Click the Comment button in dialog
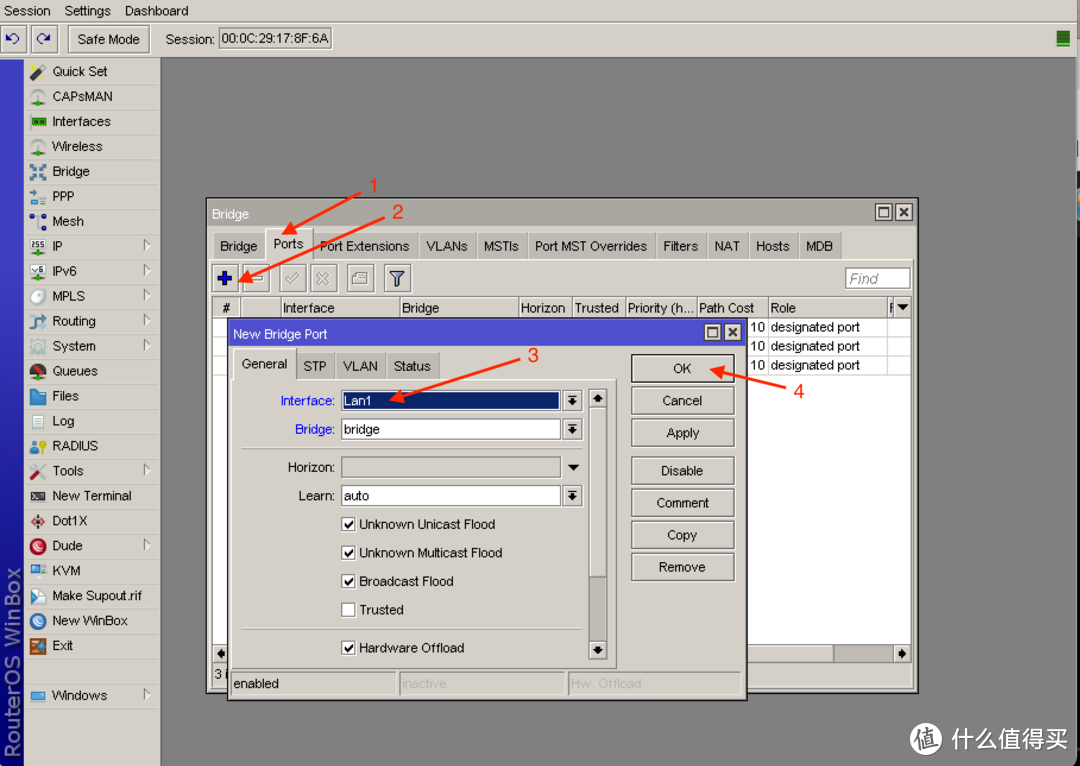This screenshot has height=766, width=1080. pos(682,503)
